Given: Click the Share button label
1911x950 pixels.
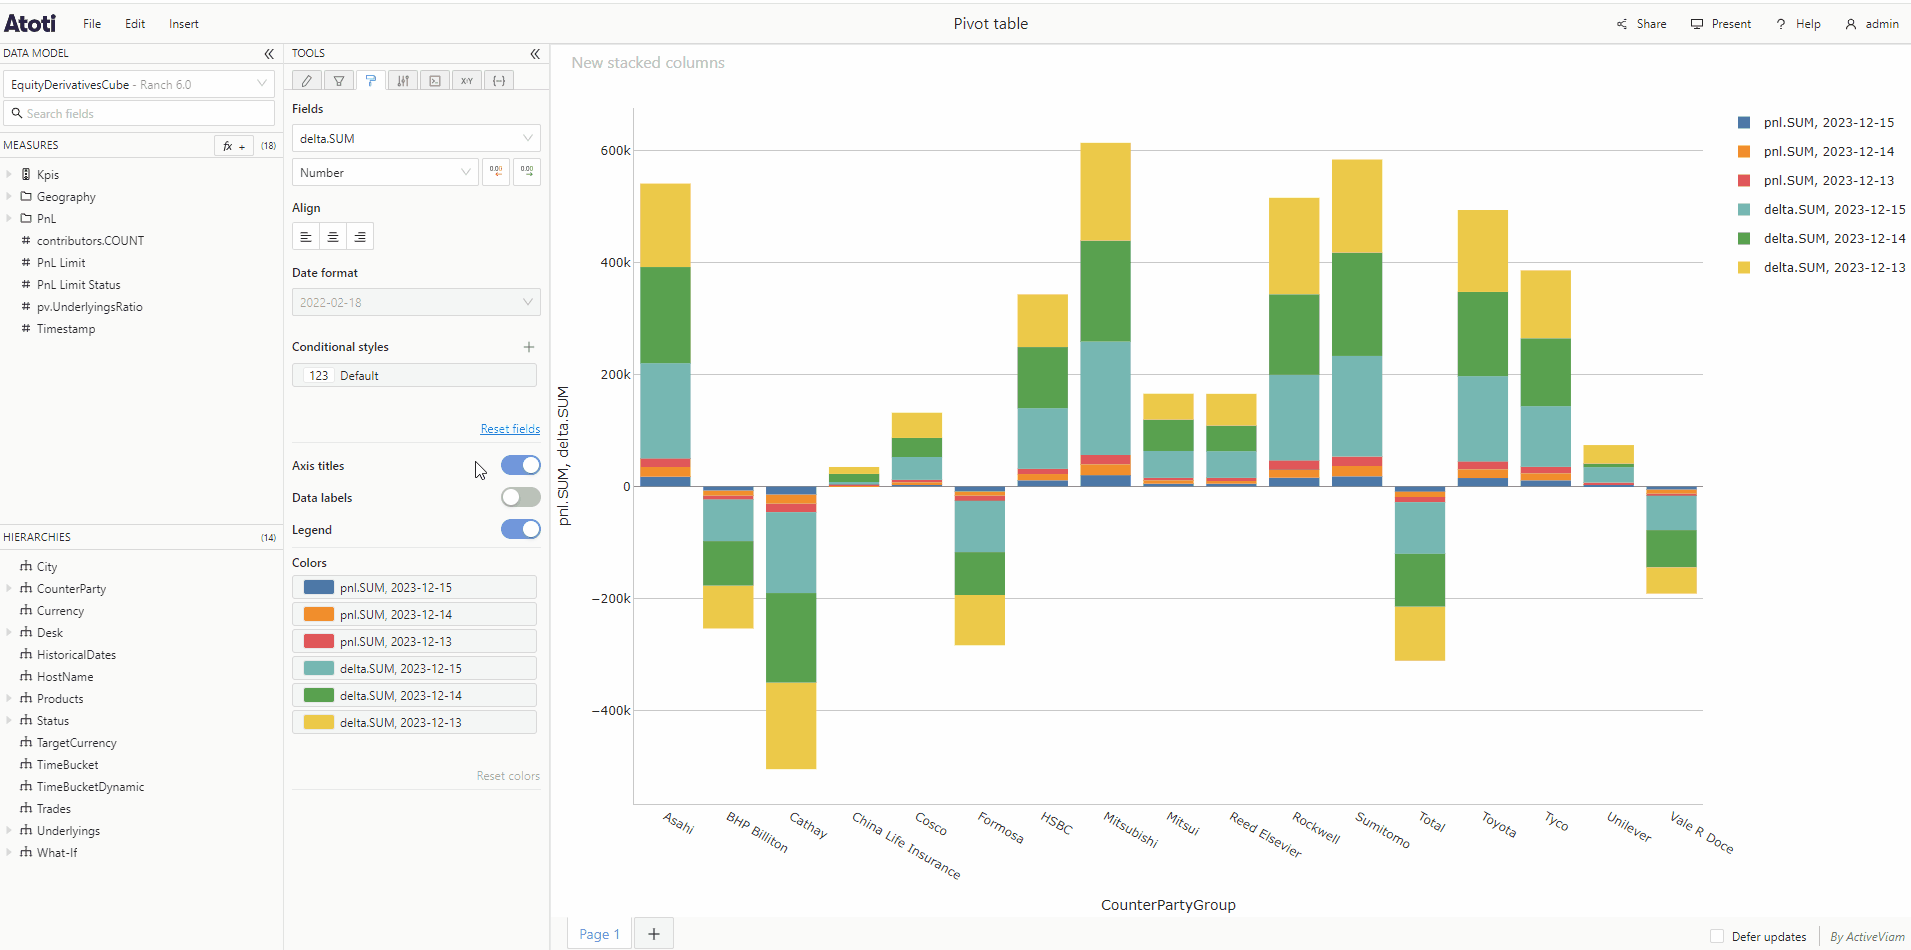Looking at the screenshot, I should tap(1651, 24).
